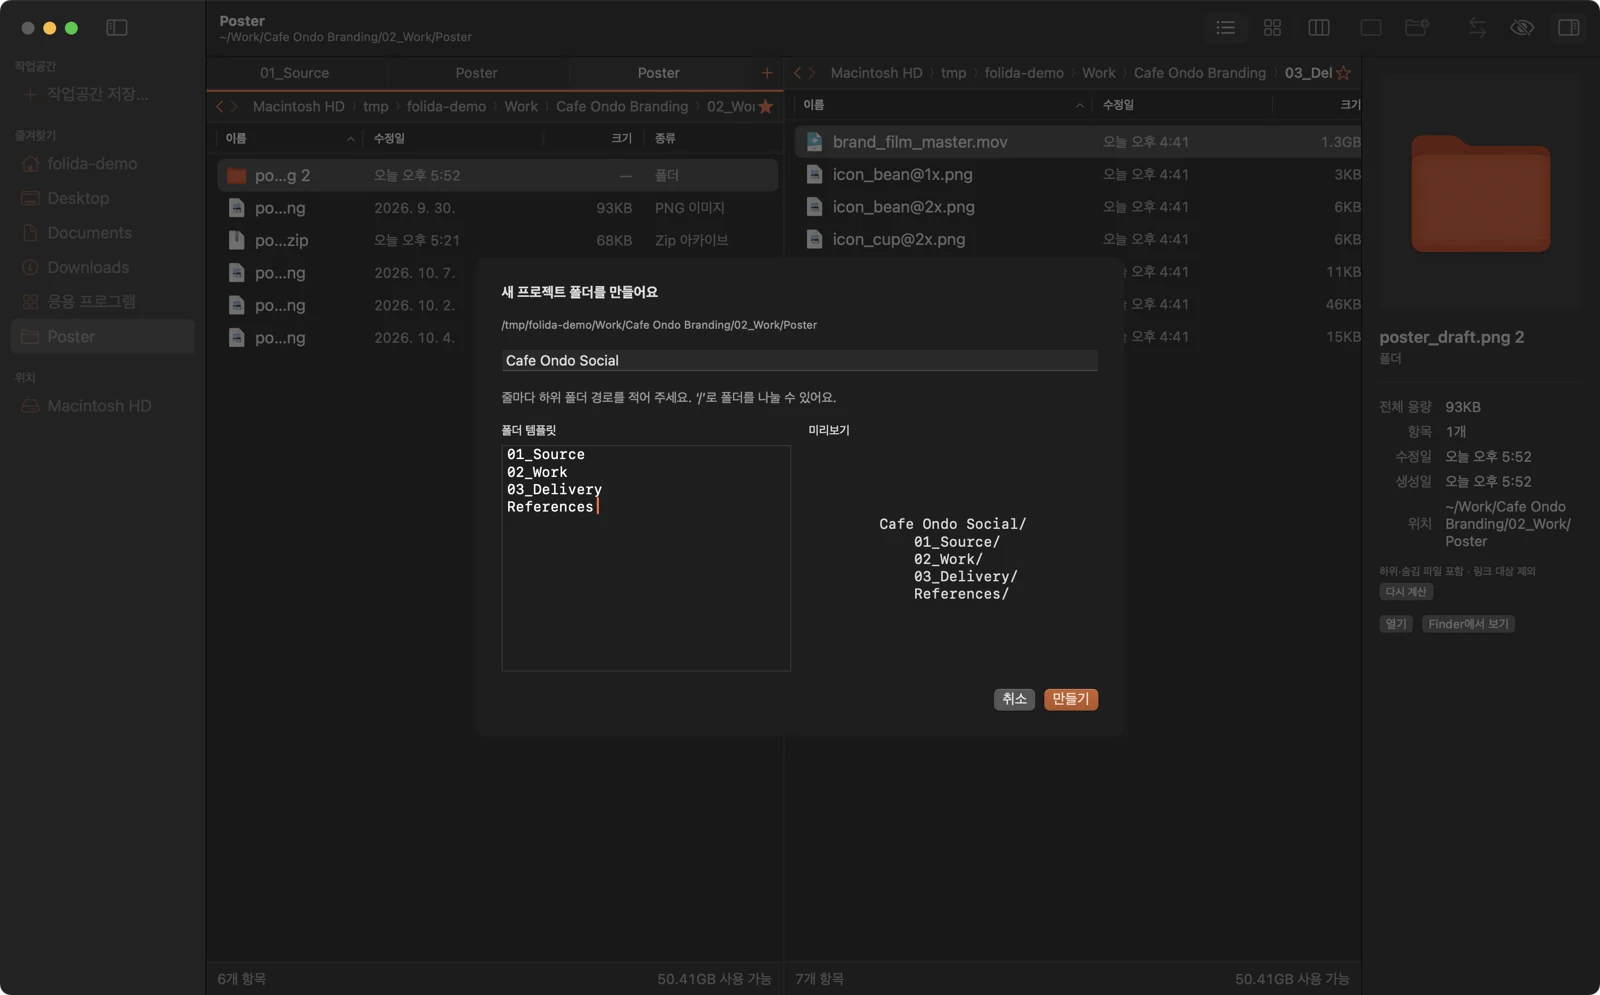The image size is (1600, 995).
Task: Toggle the sidebar panel icon
Action: point(117,28)
